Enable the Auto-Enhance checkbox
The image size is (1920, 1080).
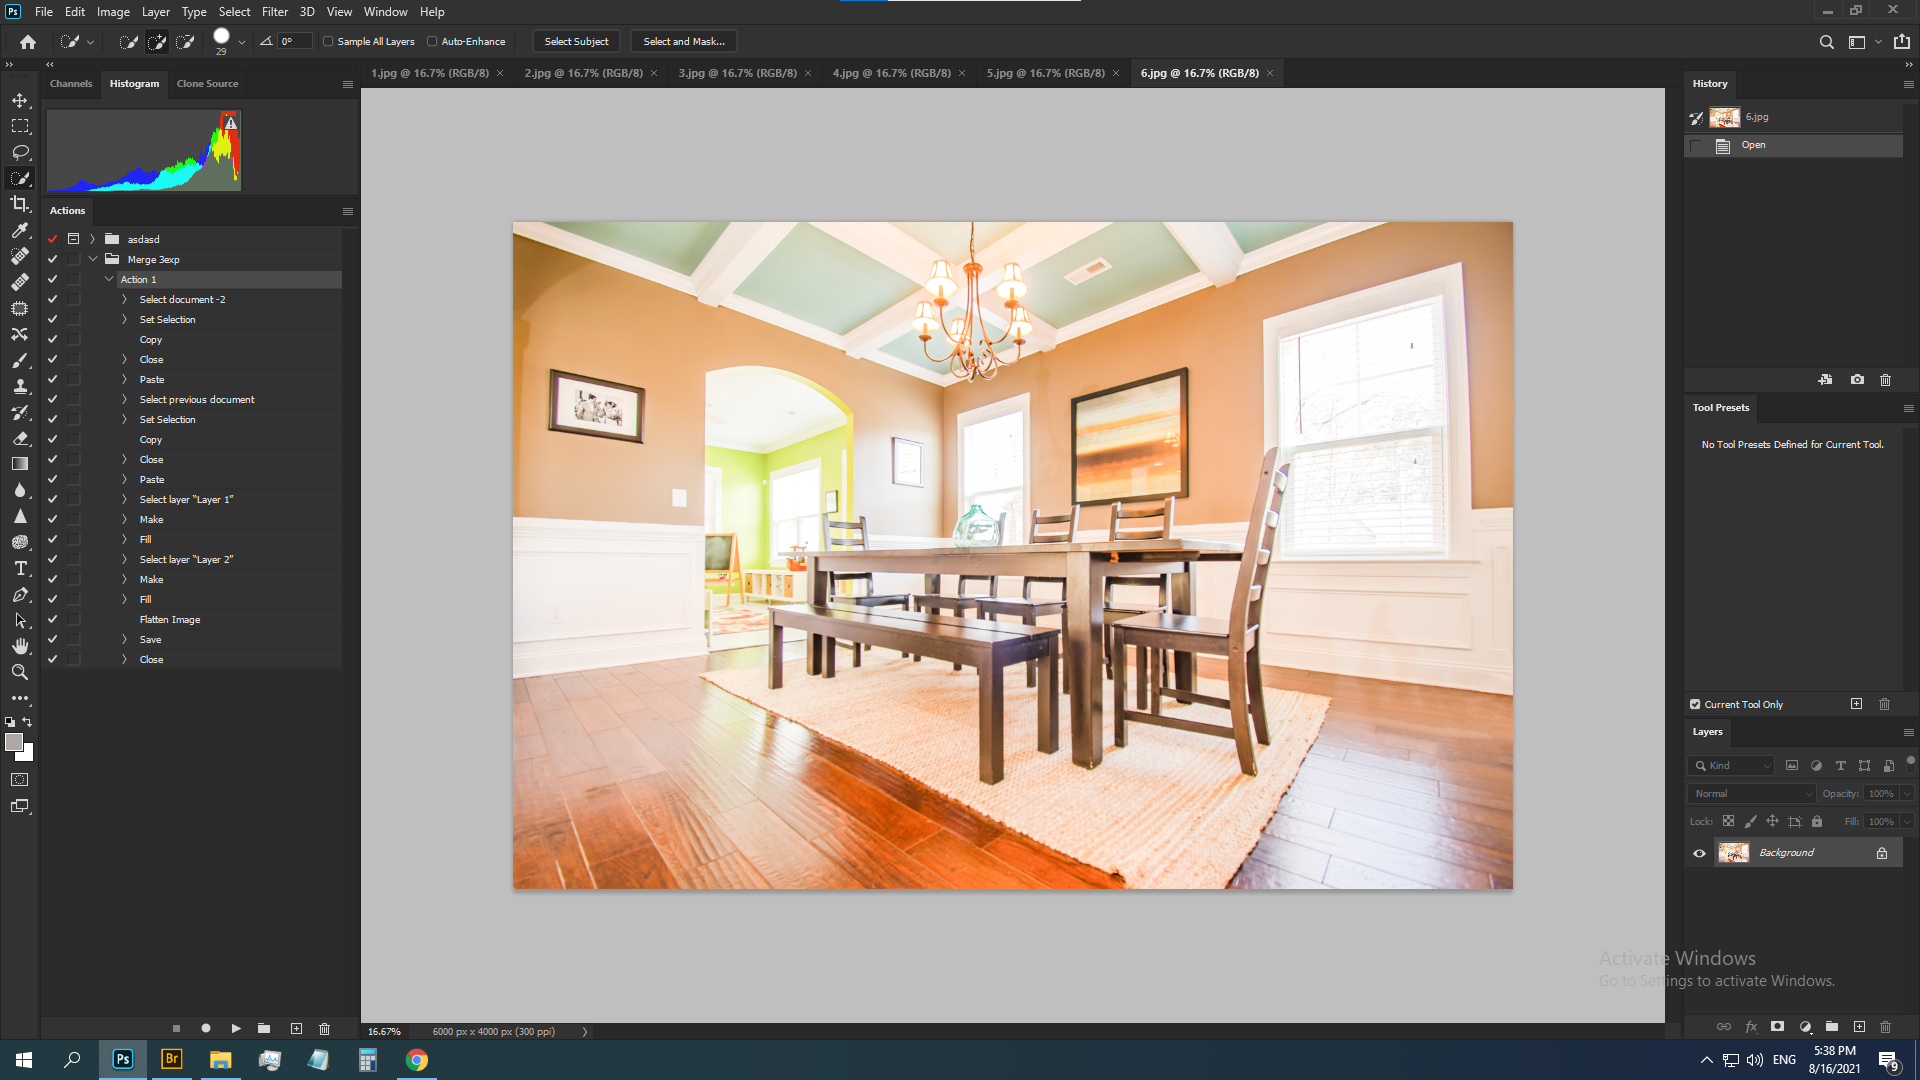432,42
